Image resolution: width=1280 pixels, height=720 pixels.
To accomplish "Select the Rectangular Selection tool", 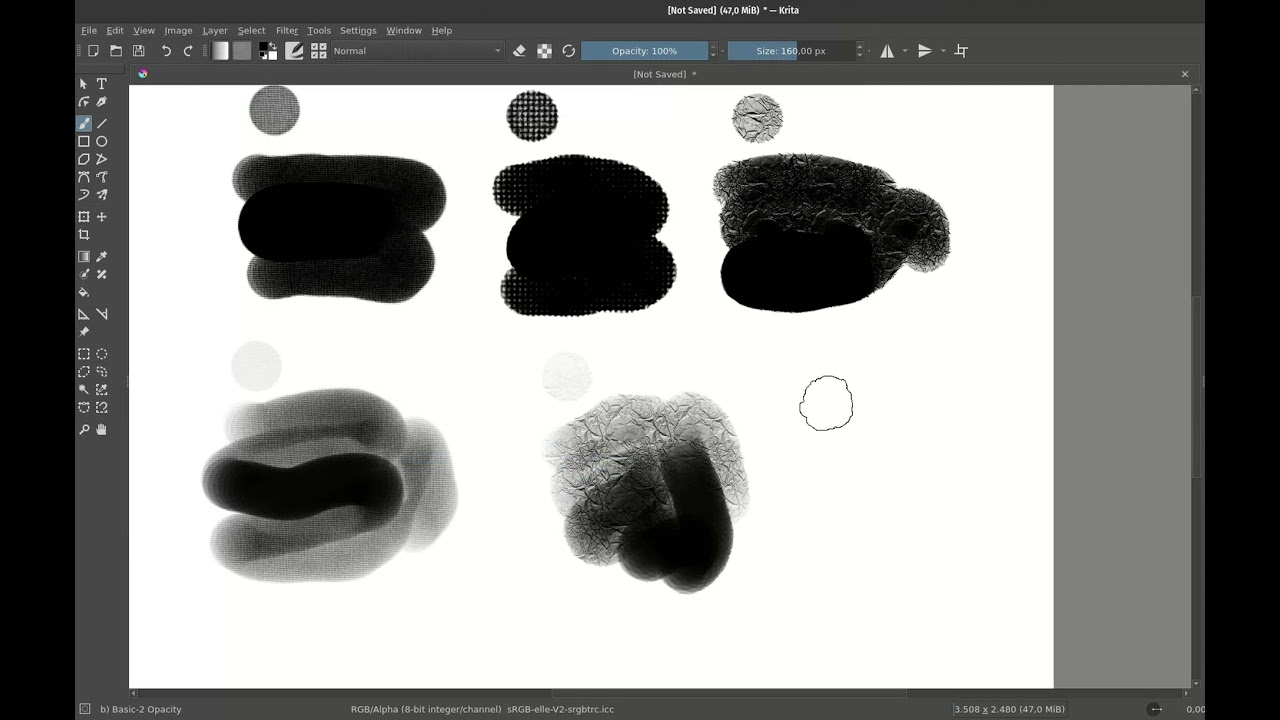I will pos(84,354).
